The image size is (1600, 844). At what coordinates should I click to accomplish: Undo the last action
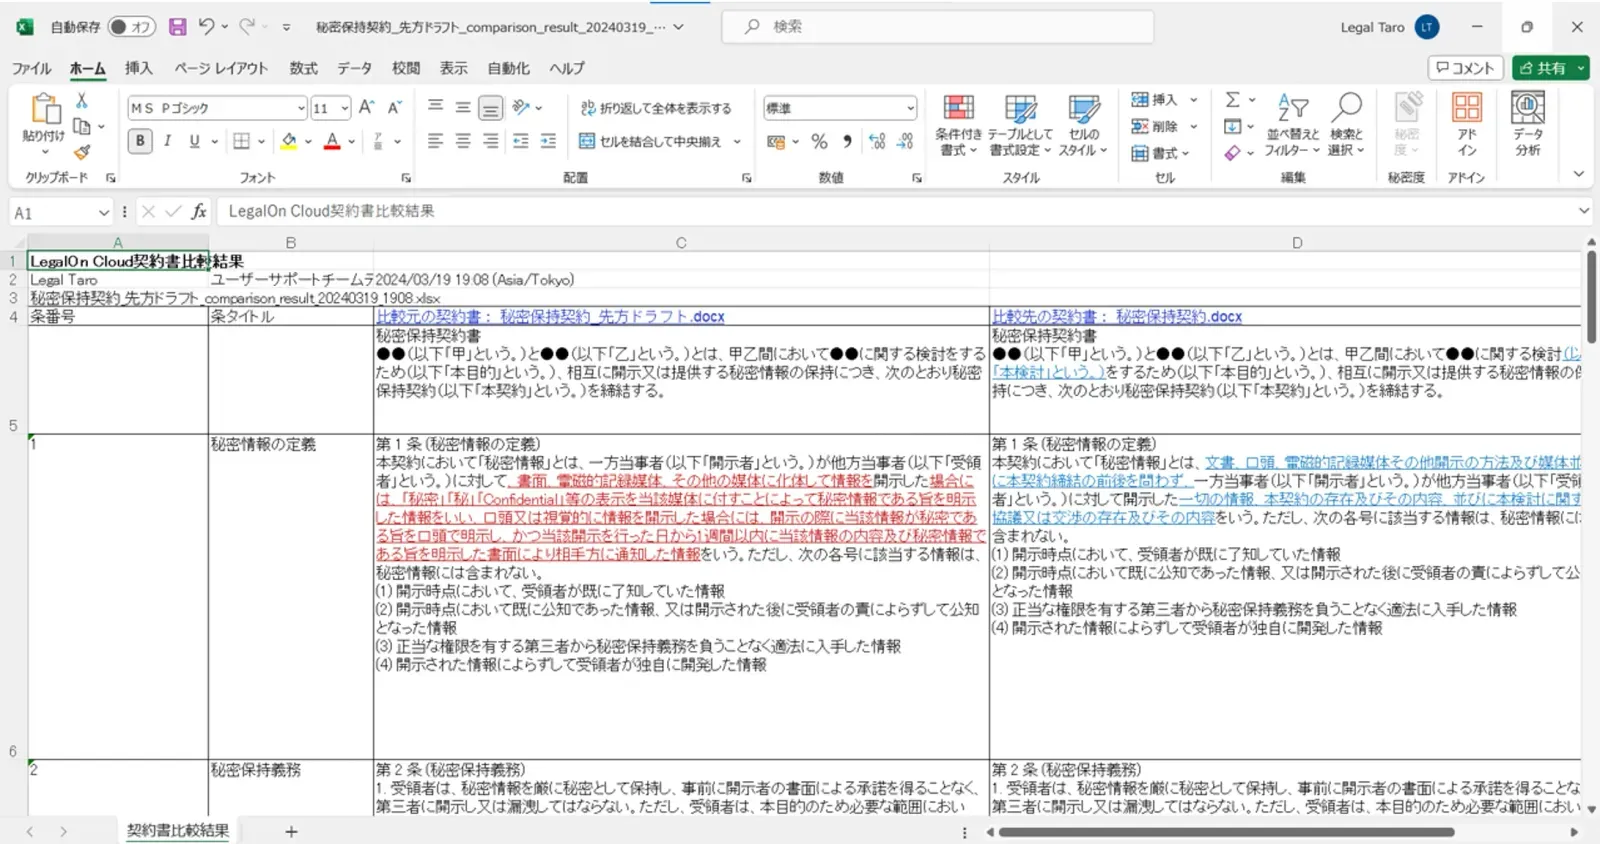(x=206, y=27)
